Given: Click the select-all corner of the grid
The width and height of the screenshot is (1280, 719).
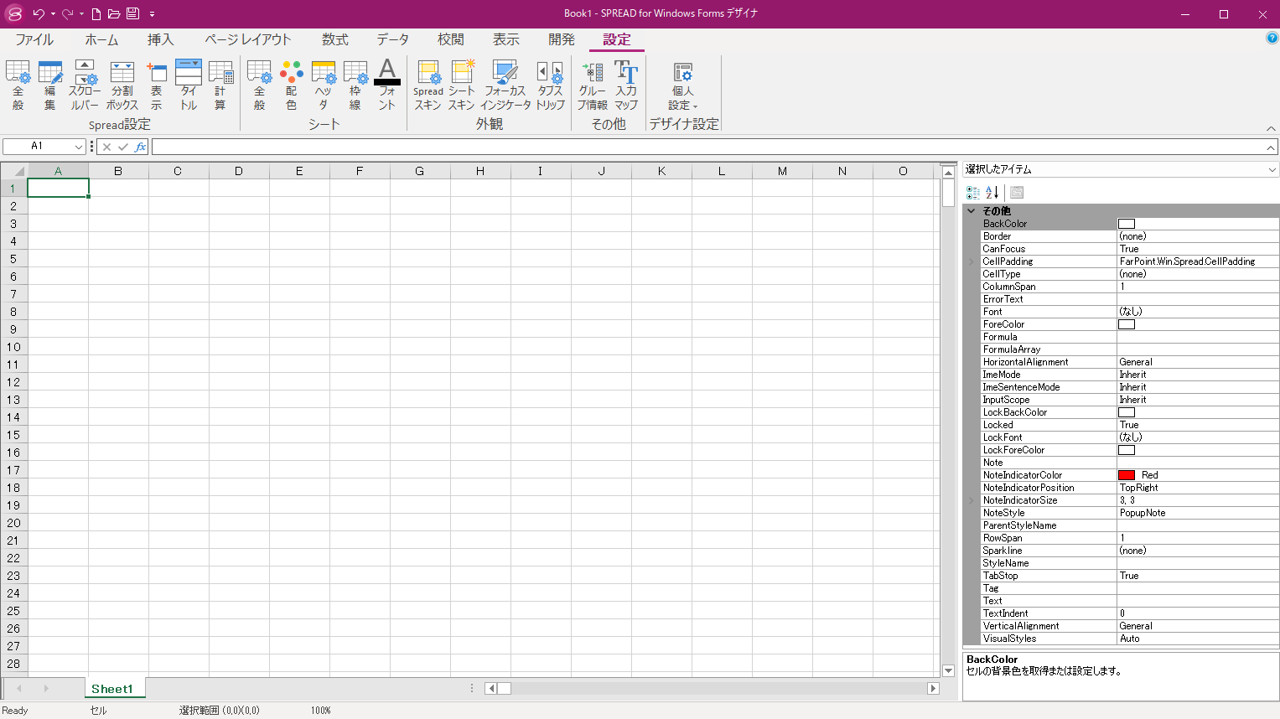Looking at the screenshot, I should (14, 171).
